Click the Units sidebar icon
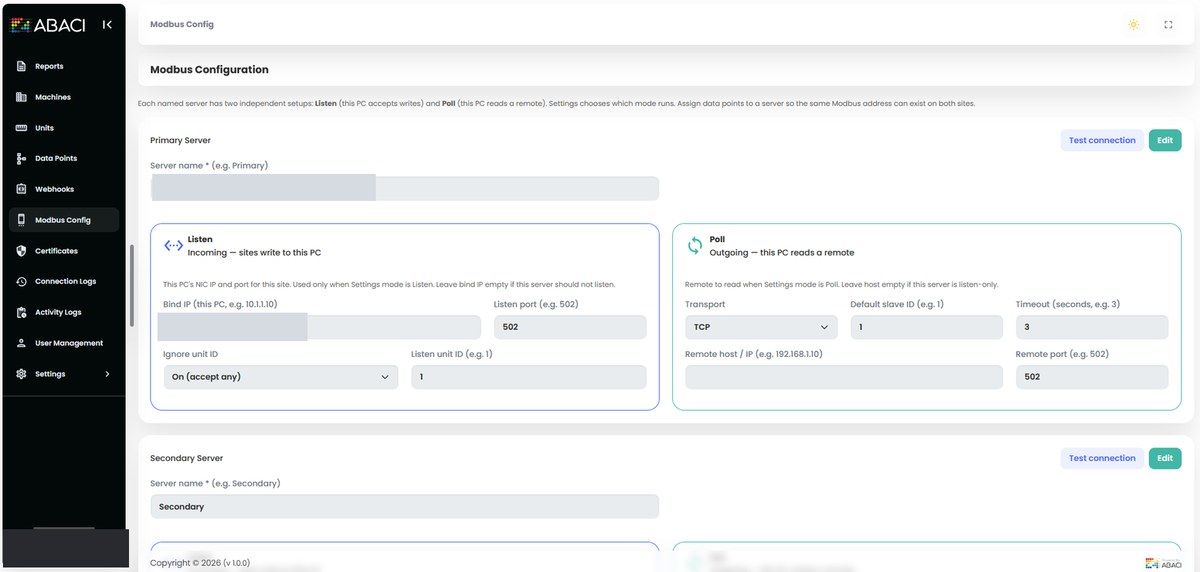This screenshot has width=1200, height=572. pyautogui.click(x=22, y=128)
